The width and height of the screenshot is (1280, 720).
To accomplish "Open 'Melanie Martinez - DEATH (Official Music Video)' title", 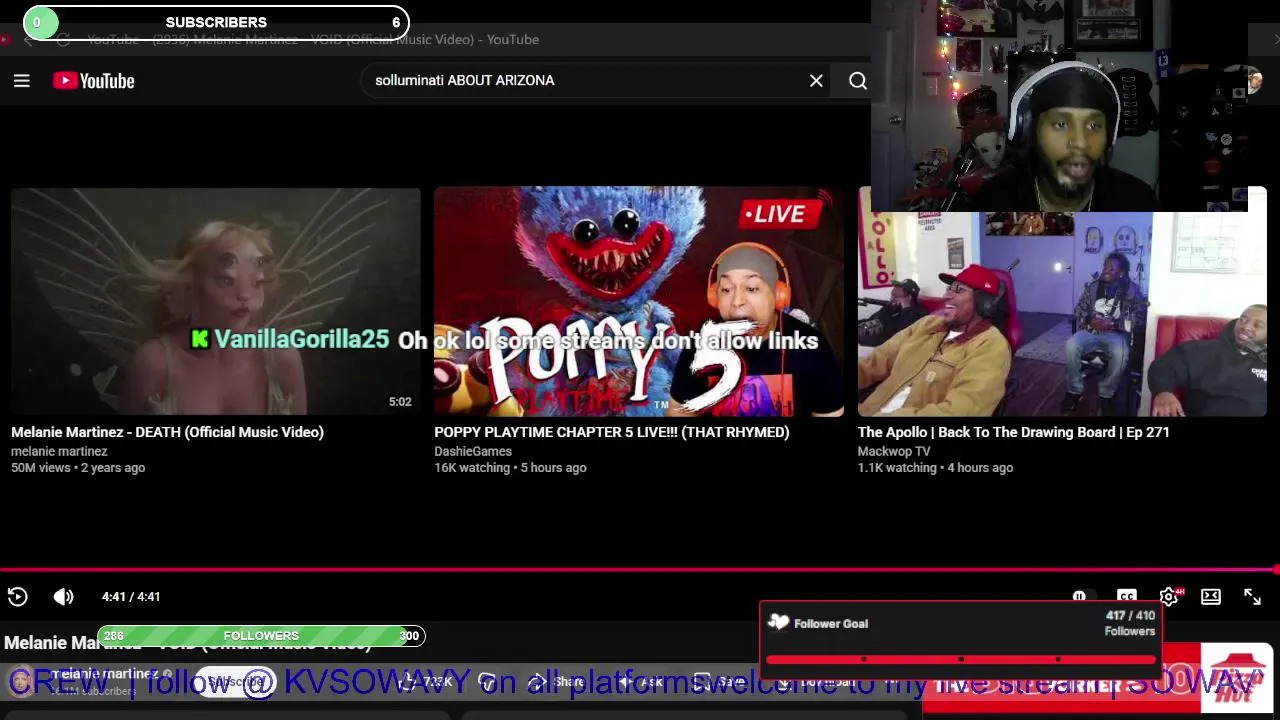I will (167, 432).
